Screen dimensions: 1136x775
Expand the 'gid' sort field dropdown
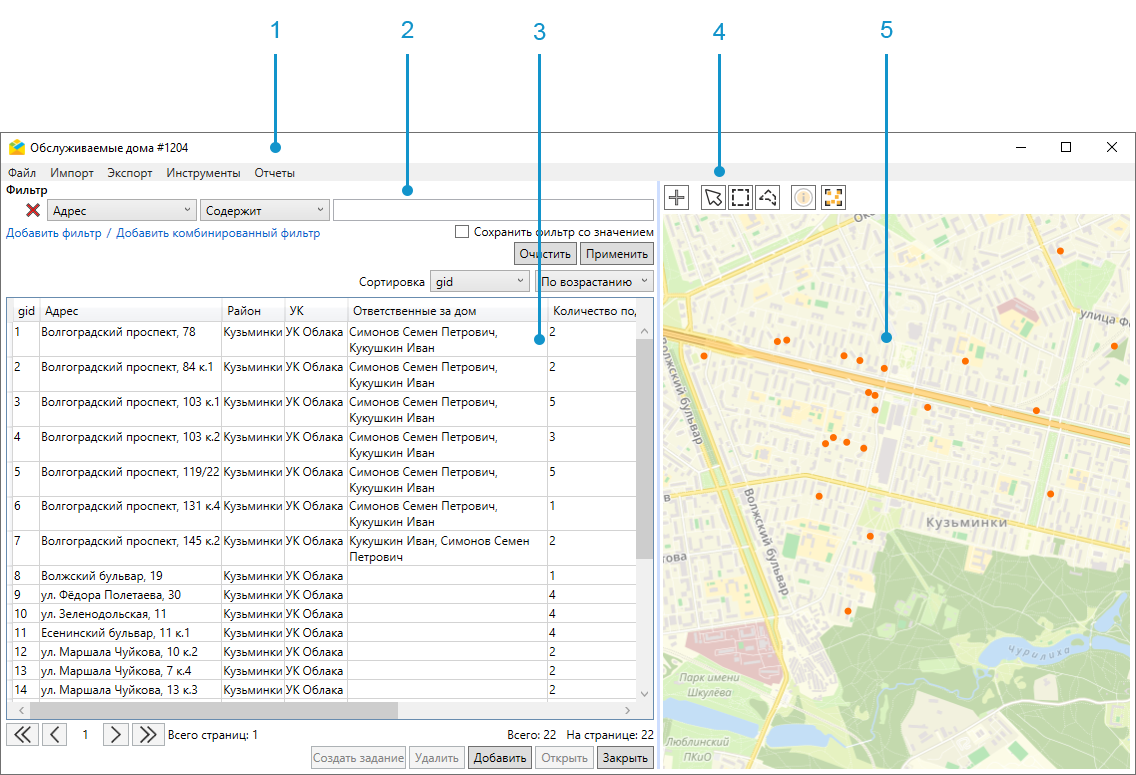click(x=479, y=282)
